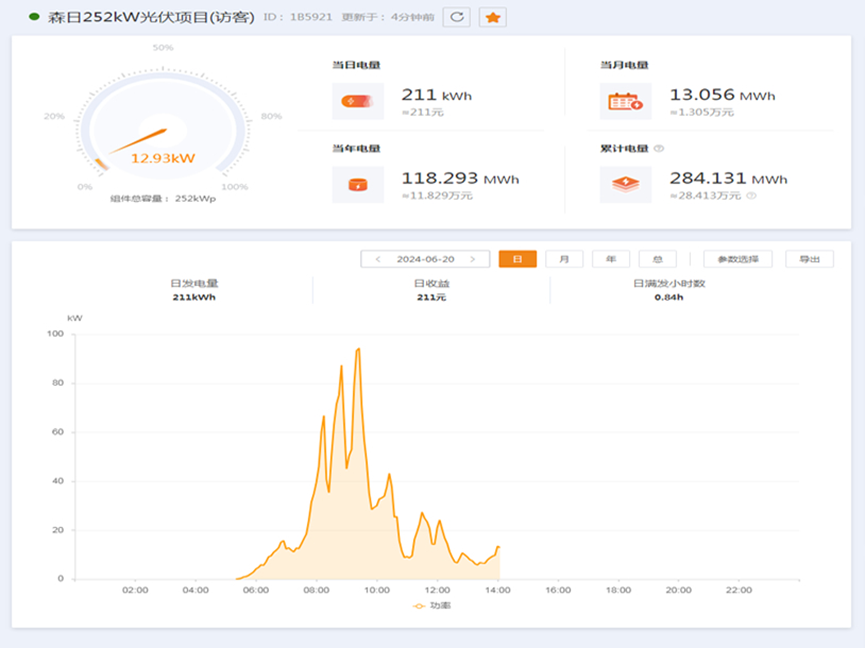Switch to the 年 year tab
This screenshot has width=865, height=648.
[611, 259]
